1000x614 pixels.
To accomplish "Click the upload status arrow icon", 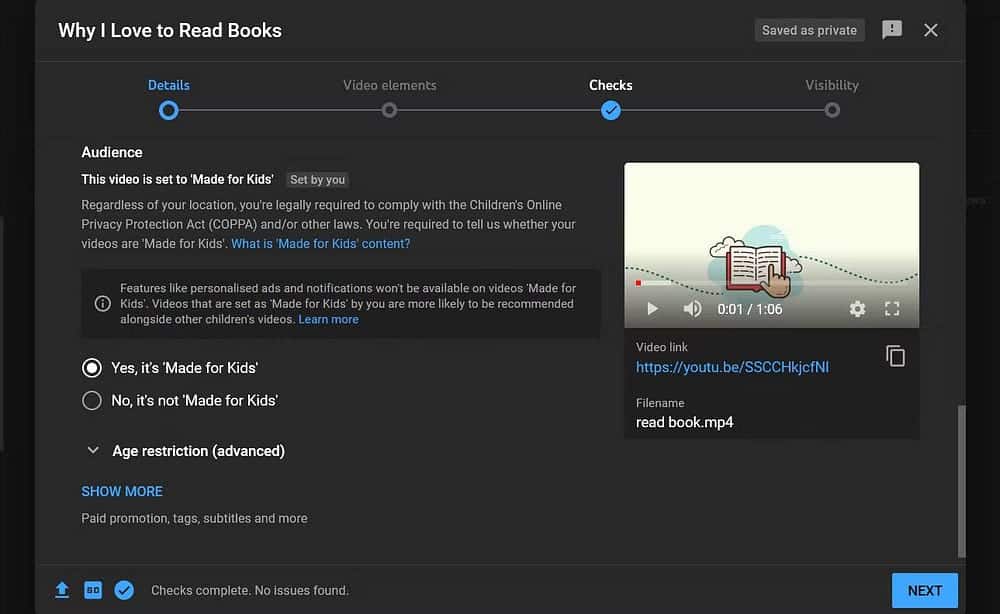I will 62,590.
